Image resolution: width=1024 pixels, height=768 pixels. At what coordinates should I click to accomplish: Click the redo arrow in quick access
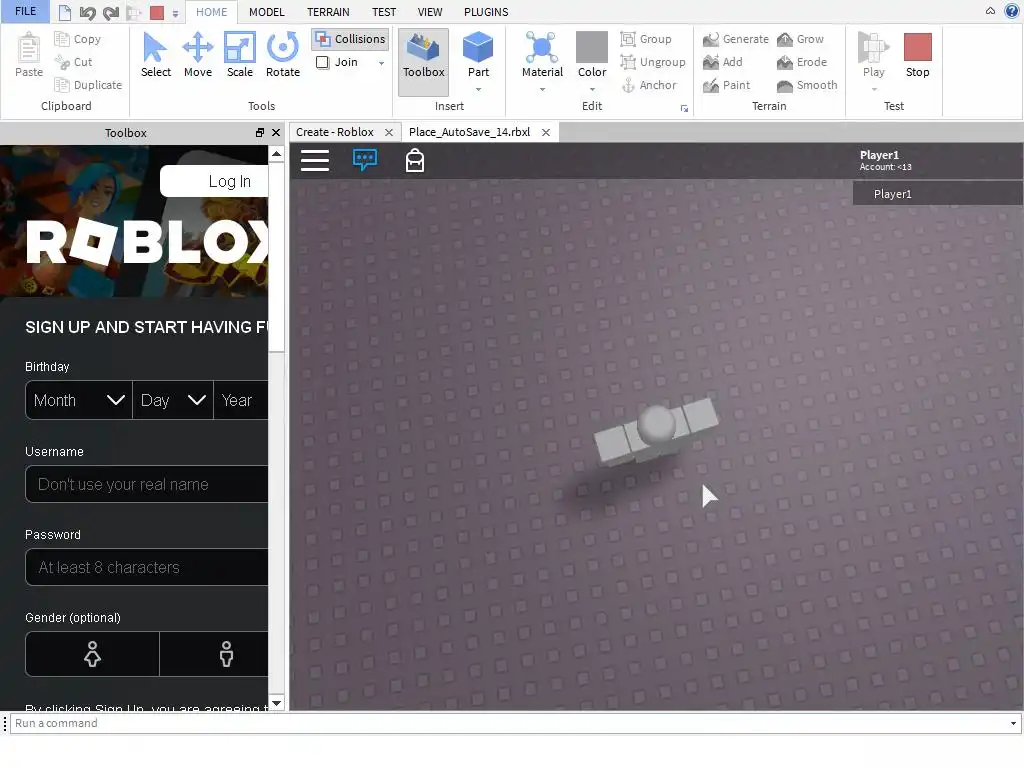point(110,12)
